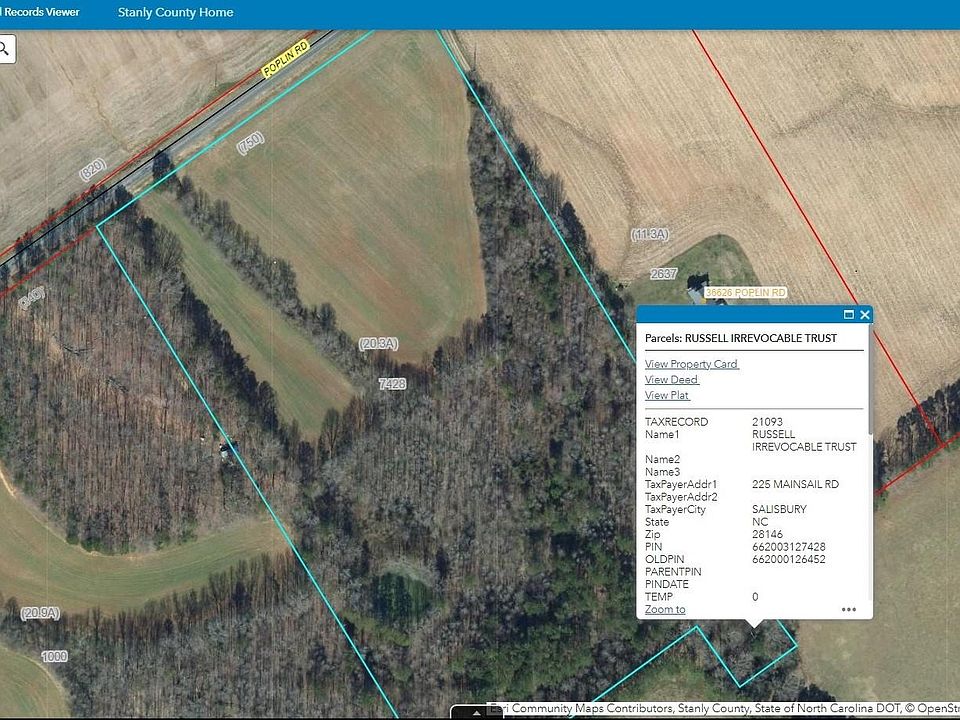Click the TEMP value 0

coord(755,597)
